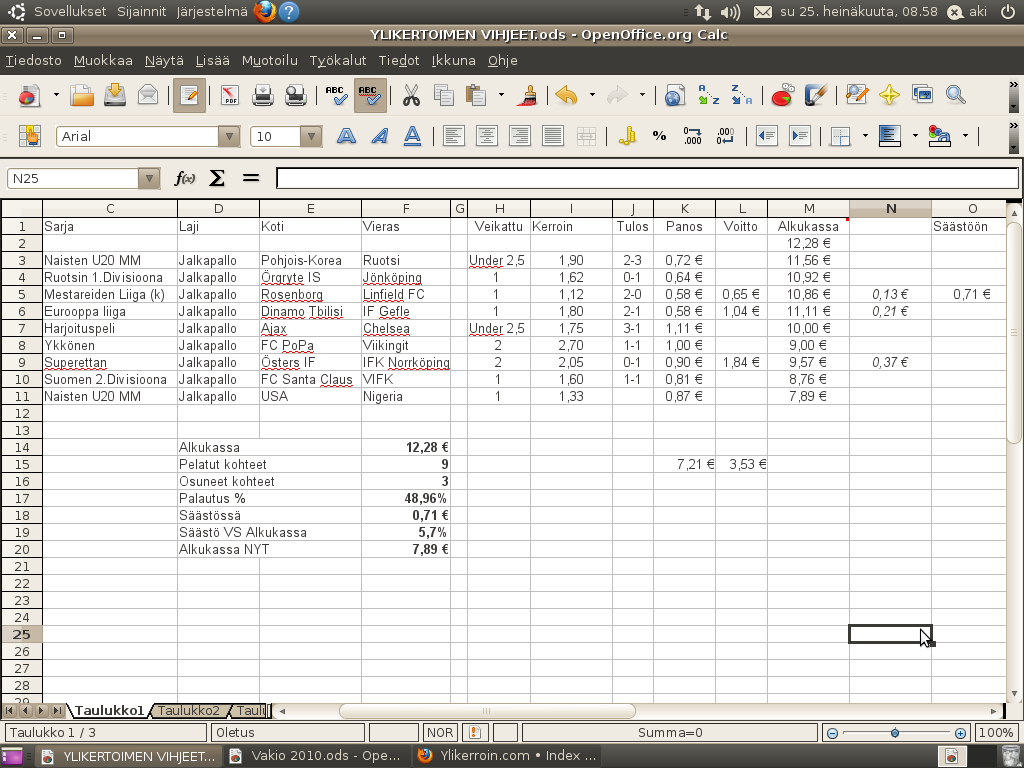Open the Muotoilu menu
The width and height of the screenshot is (1024, 768).
tap(269, 60)
